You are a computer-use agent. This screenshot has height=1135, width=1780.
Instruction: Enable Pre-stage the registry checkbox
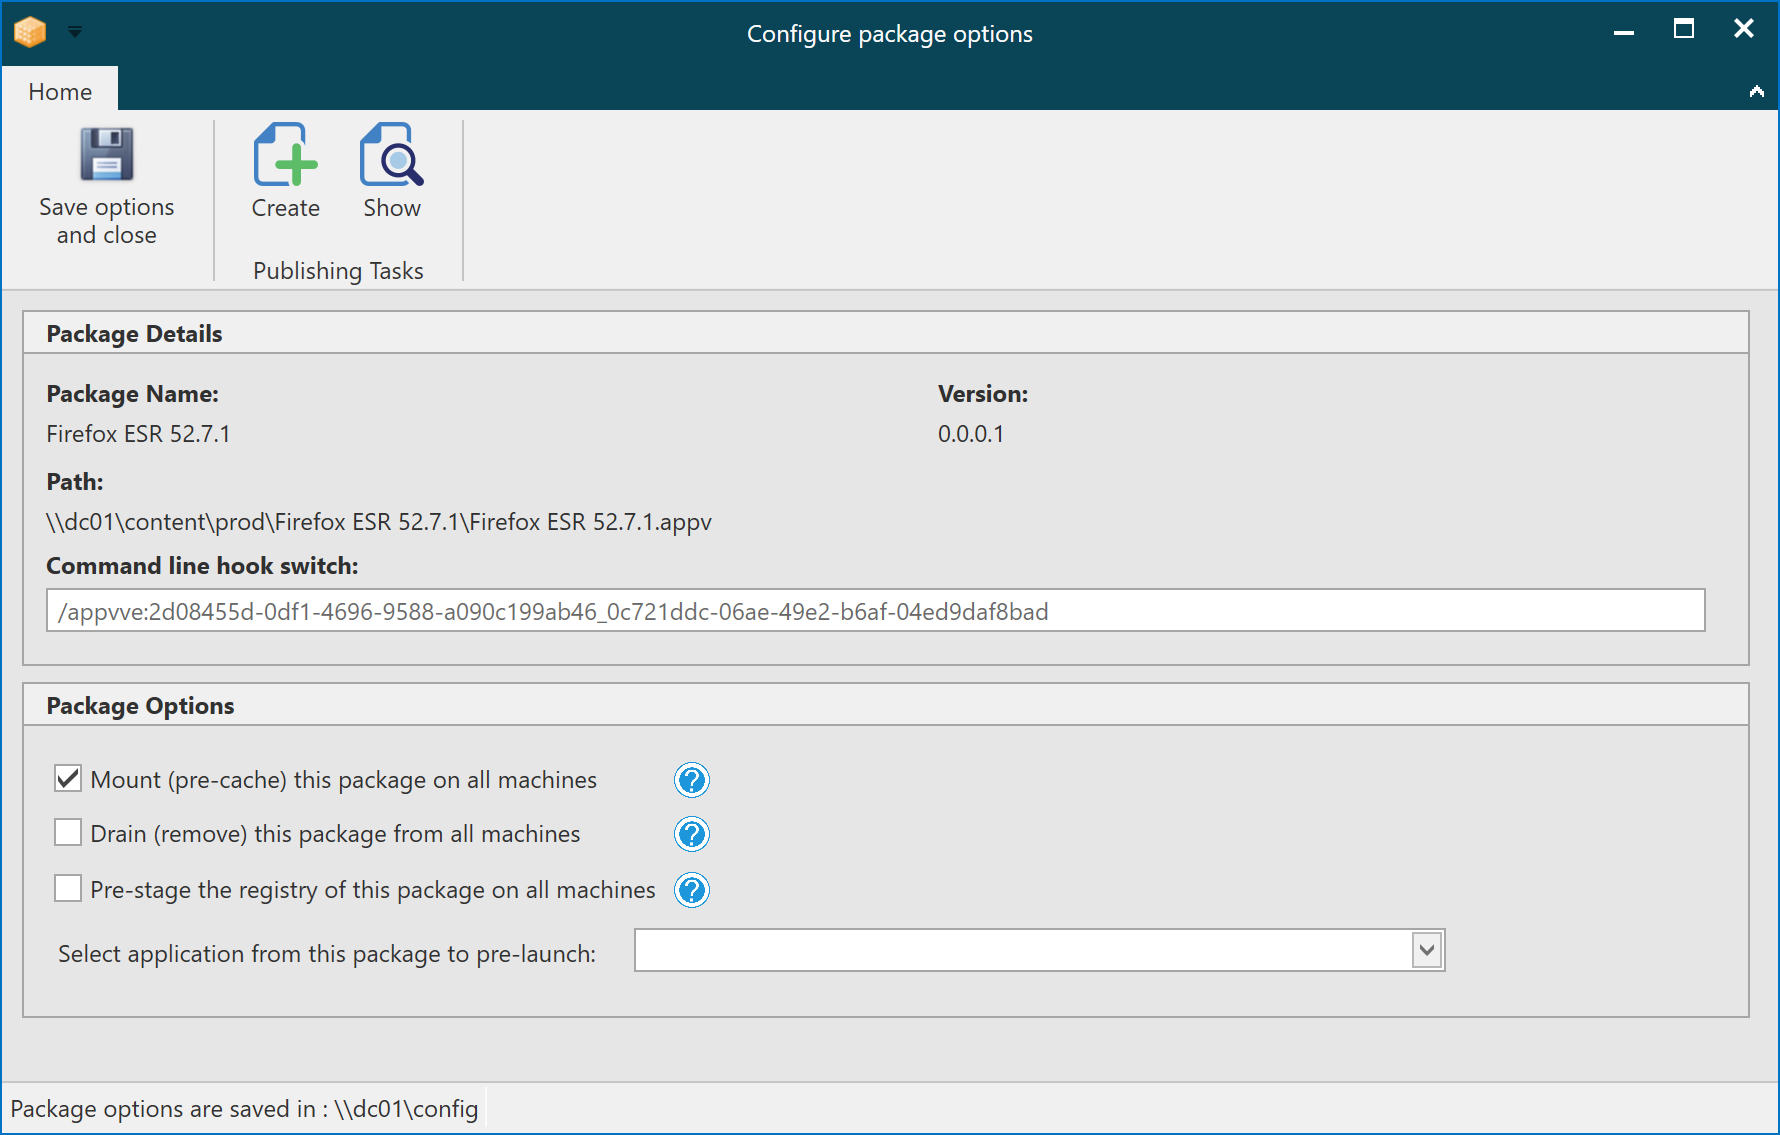pyautogui.click(x=68, y=889)
